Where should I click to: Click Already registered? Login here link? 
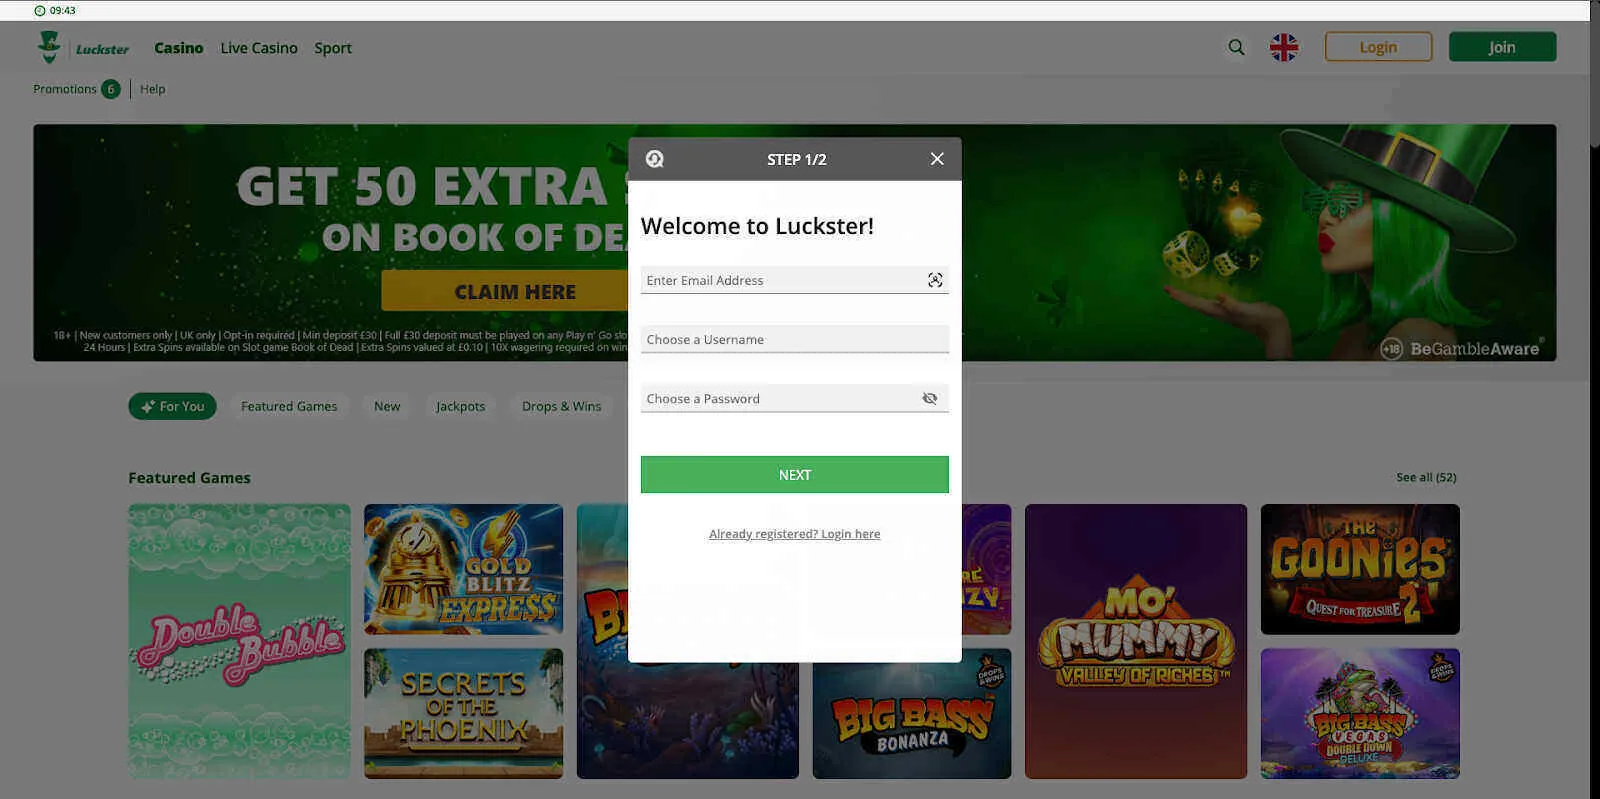(x=794, y=534)
